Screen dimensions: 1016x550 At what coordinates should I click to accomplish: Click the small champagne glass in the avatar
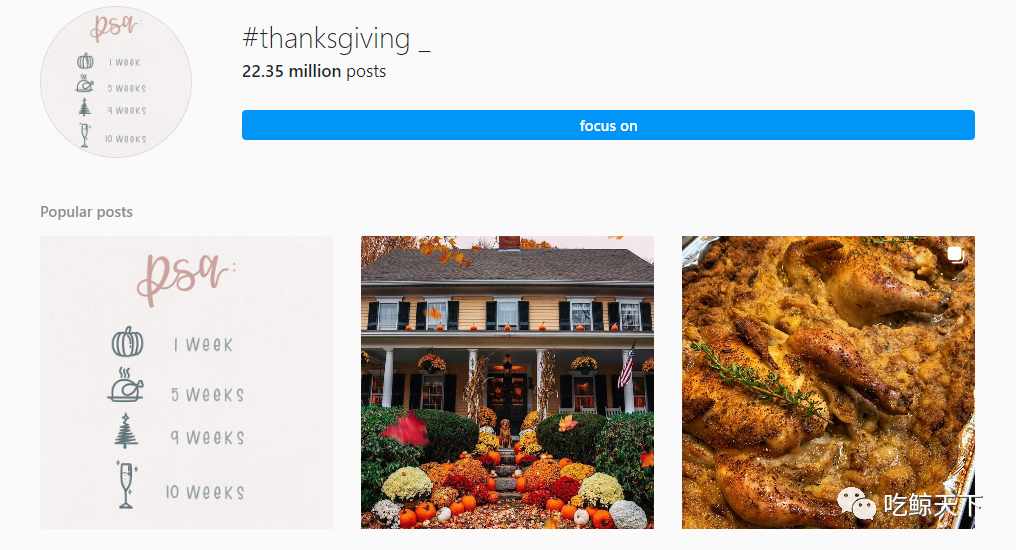pyautogui.click(x=84, y=135)
